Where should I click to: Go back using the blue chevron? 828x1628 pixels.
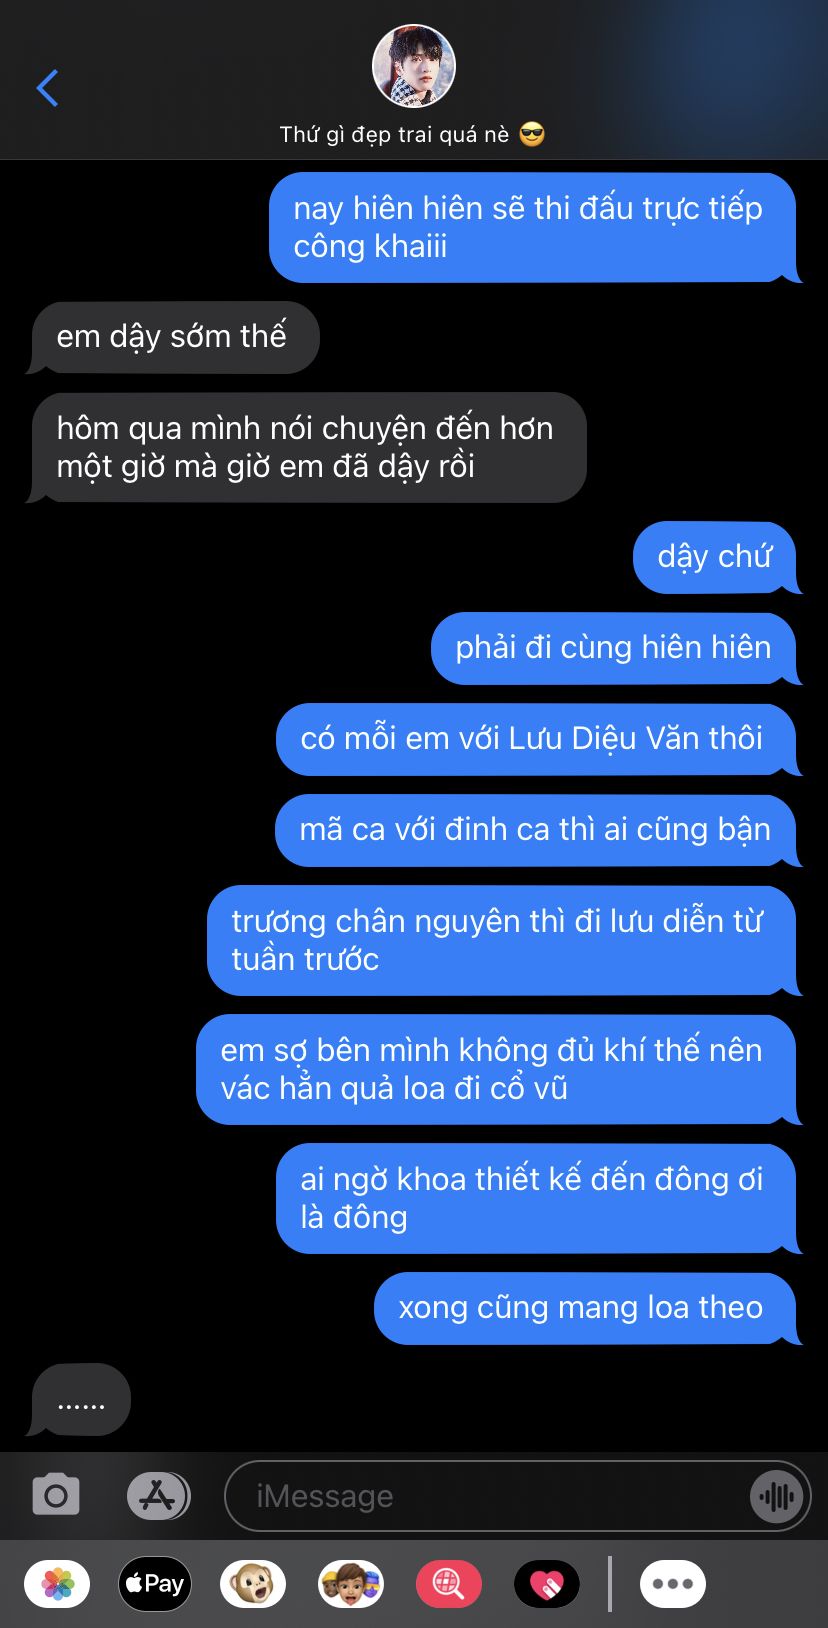tap(47, 88)
